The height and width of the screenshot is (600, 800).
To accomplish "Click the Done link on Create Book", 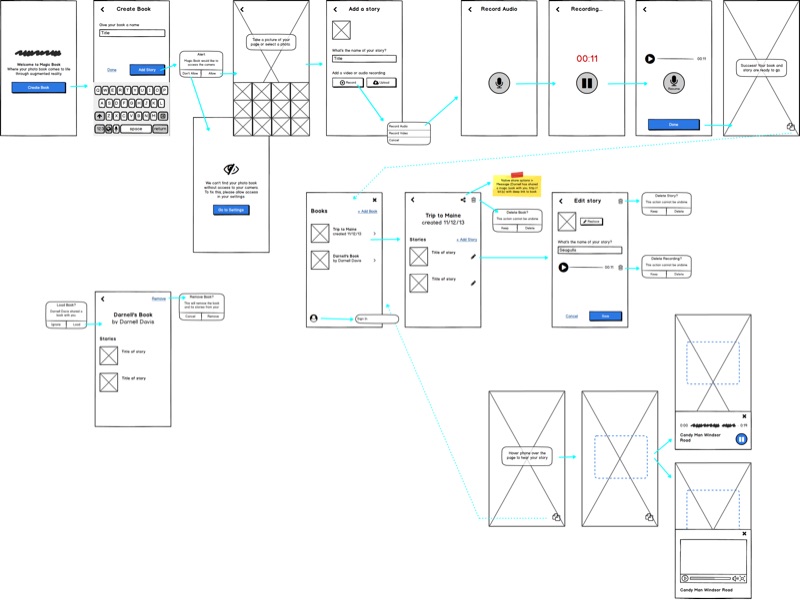I will tap(112, 70).
